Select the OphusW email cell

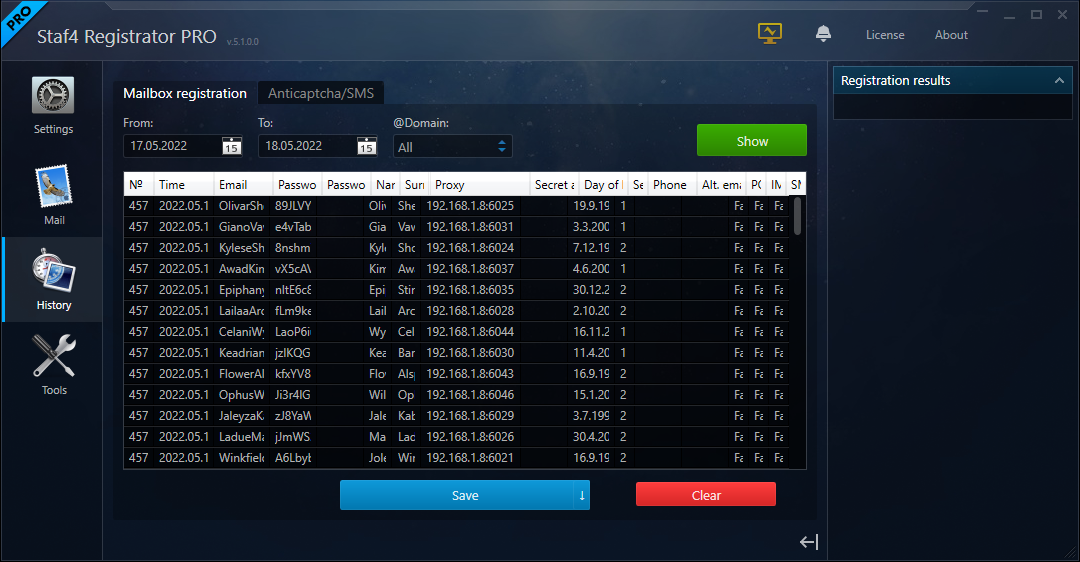tap(241, 395)
